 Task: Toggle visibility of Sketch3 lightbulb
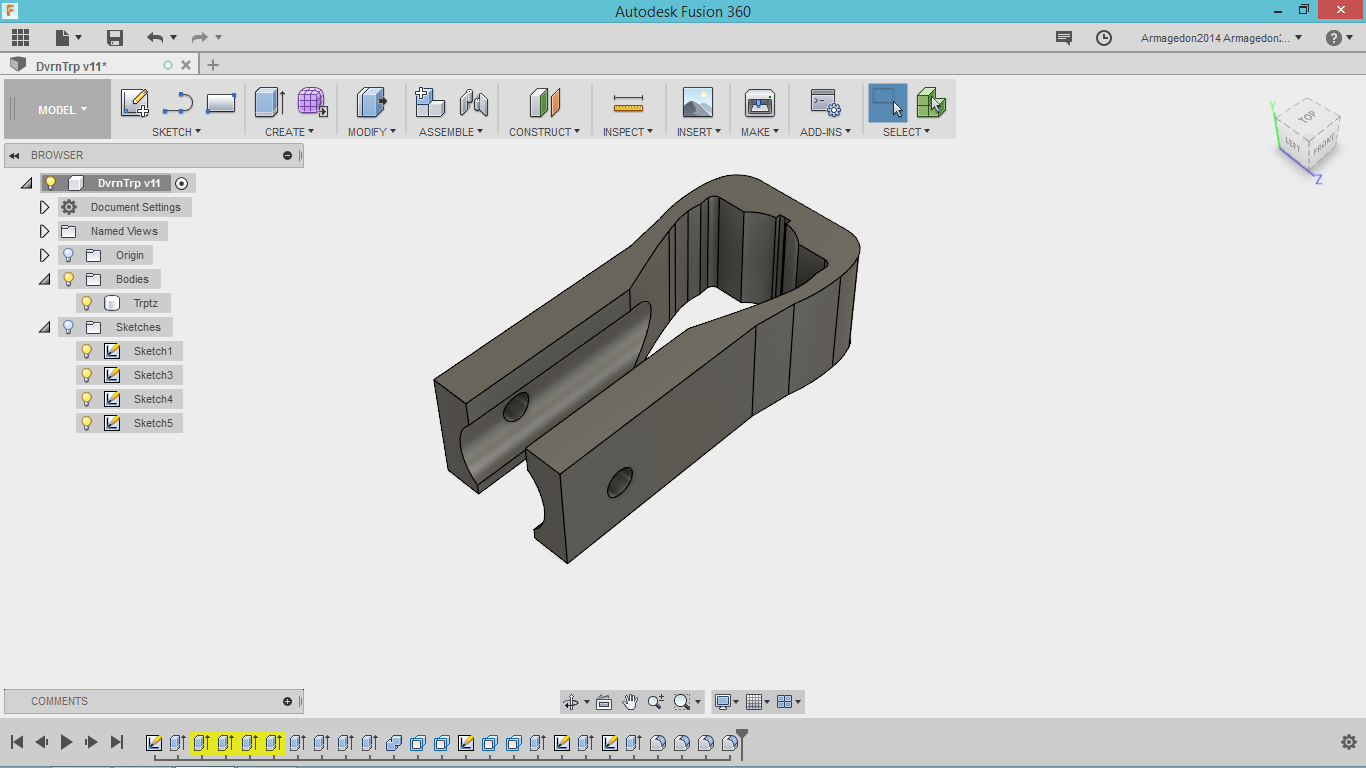click(87, 375)
